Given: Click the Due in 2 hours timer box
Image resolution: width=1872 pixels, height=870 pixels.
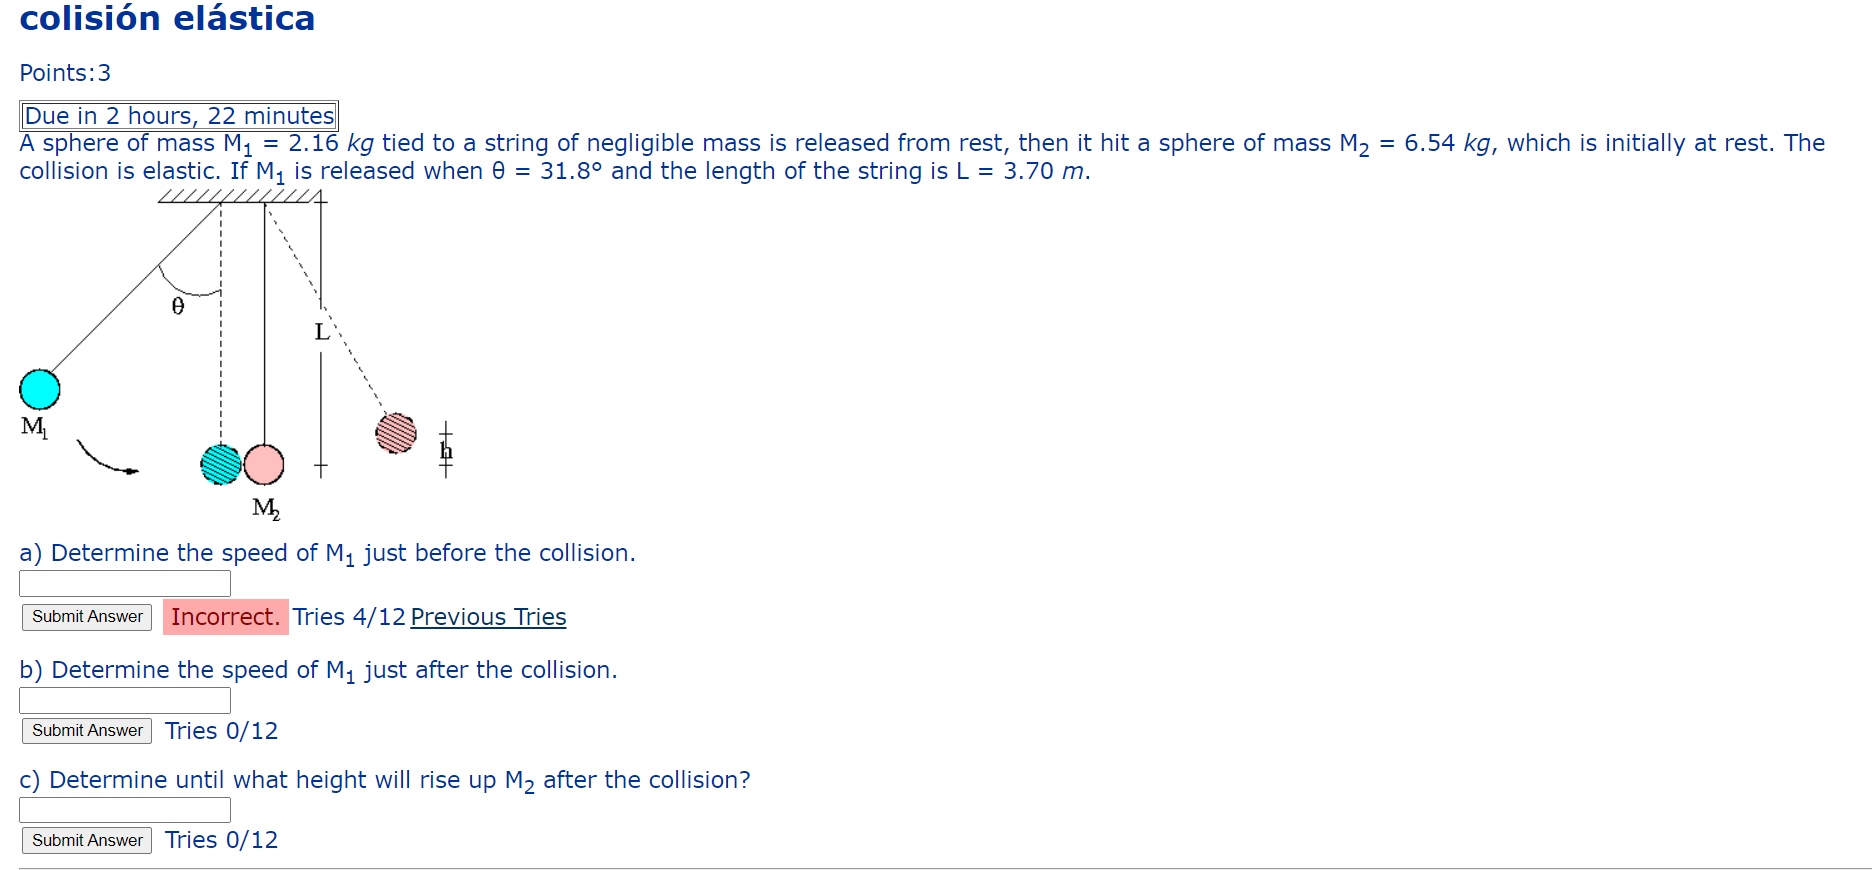Looking at the screenshot, I should (x=178, y=115).
